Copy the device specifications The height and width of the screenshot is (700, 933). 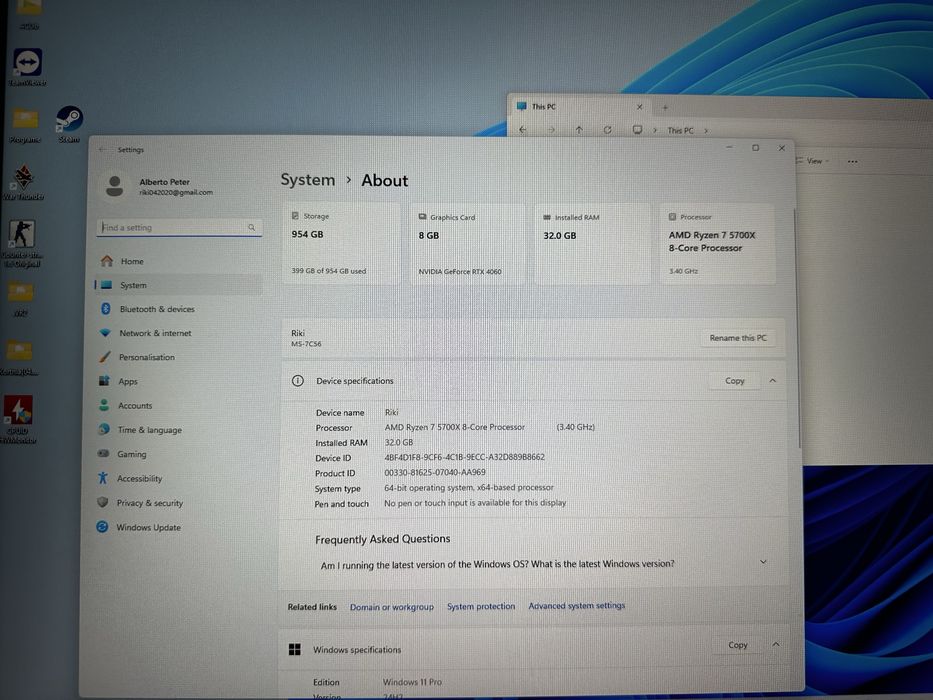tap(734, 380)
